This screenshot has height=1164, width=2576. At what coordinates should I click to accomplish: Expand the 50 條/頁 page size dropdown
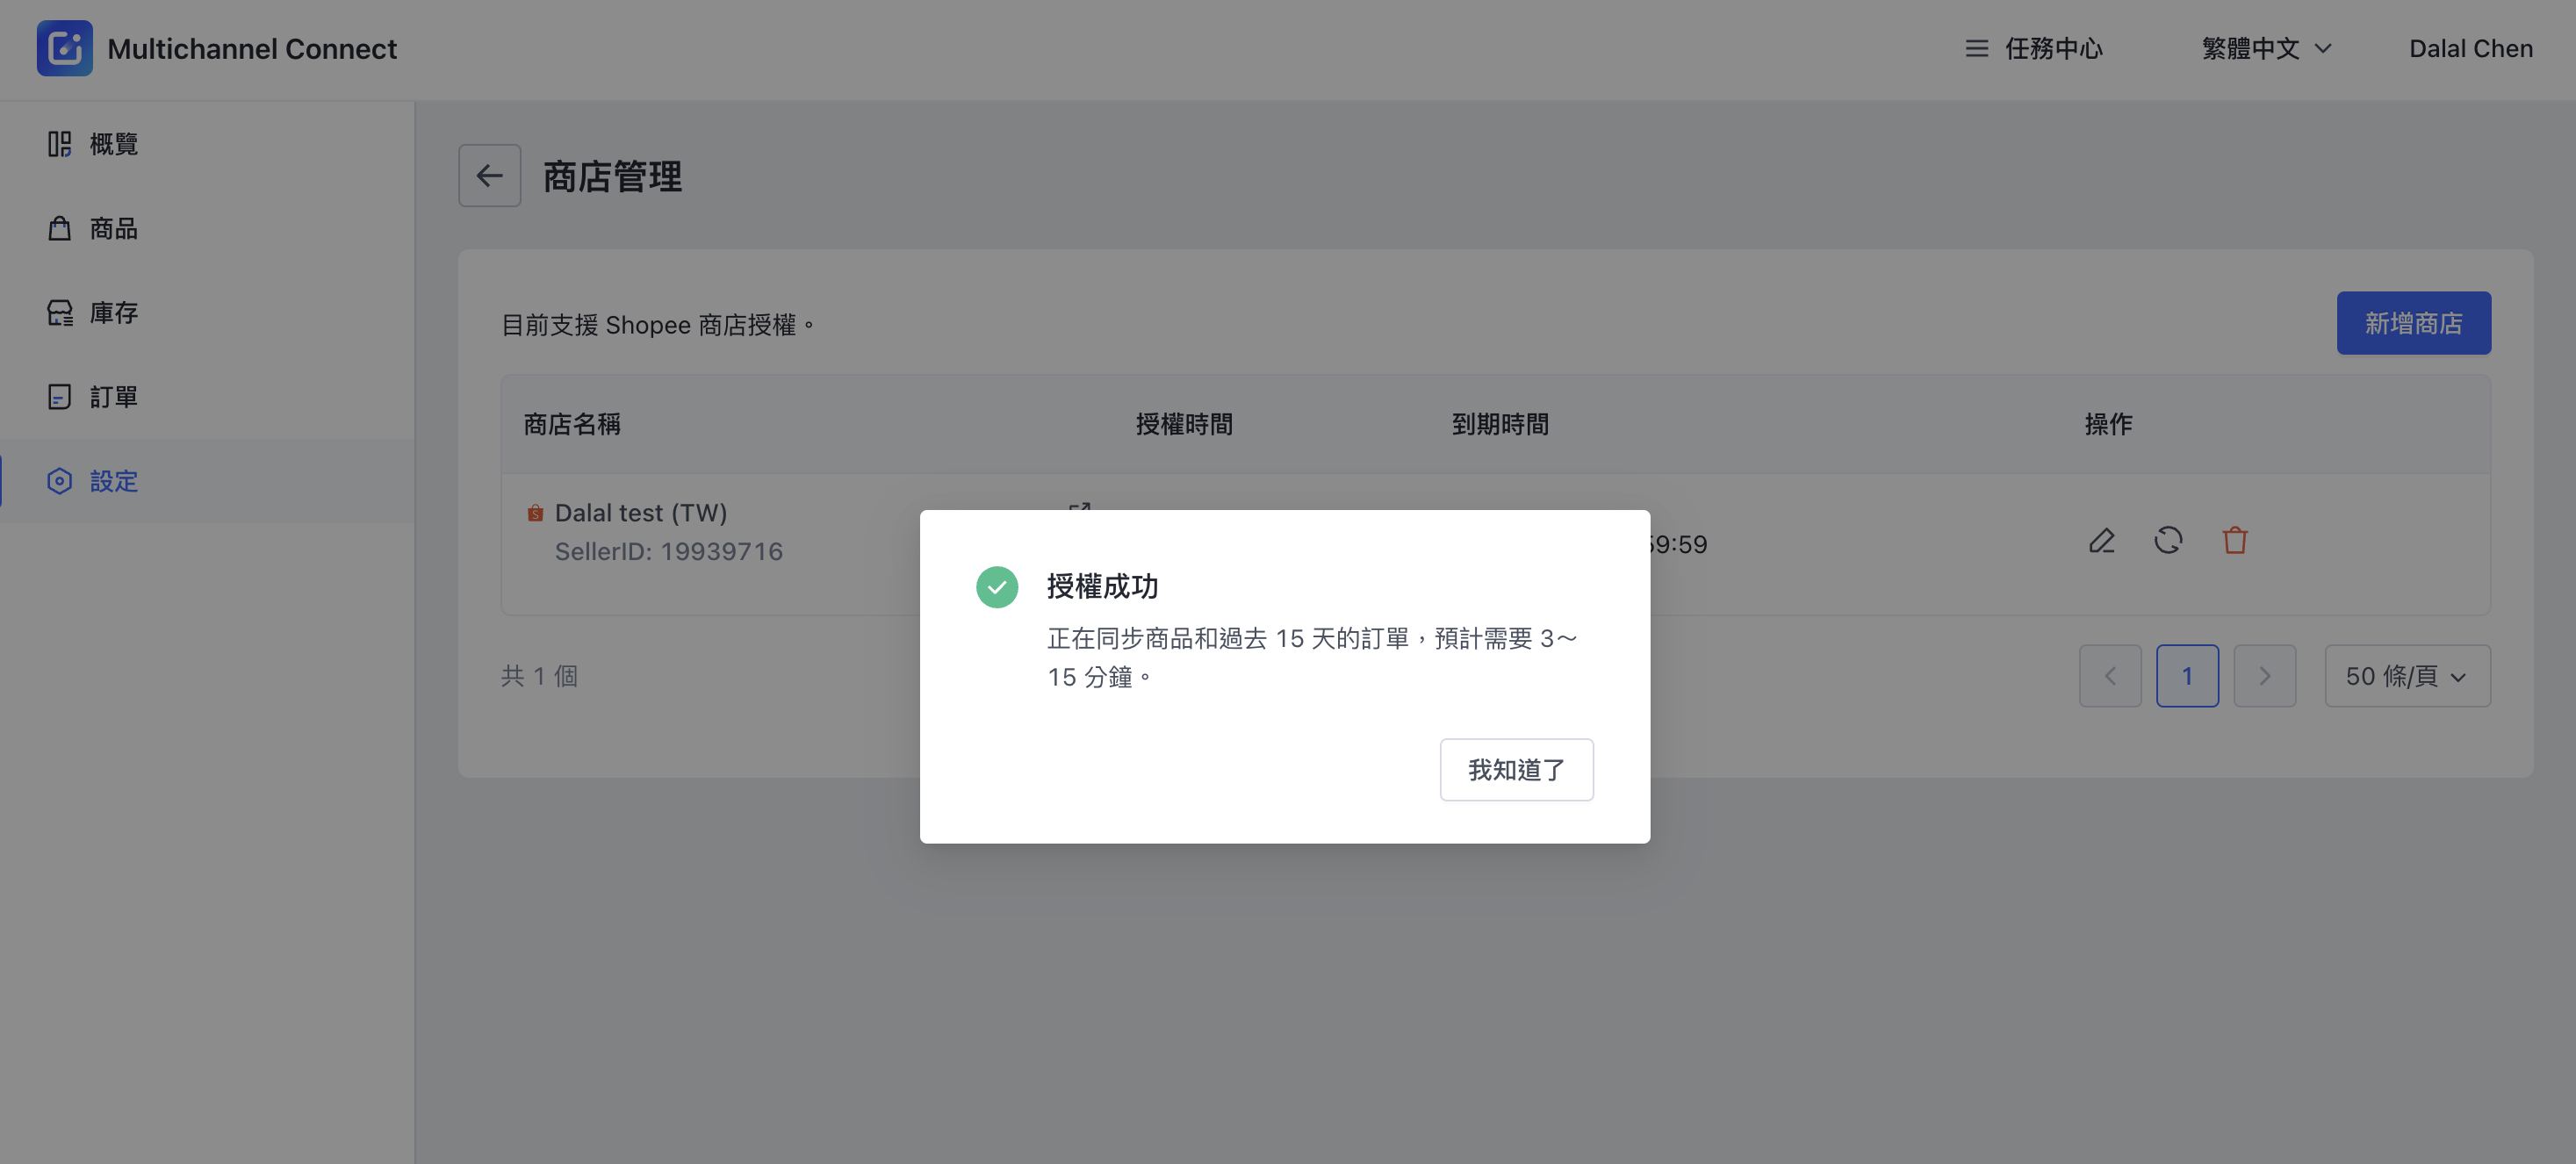2407,676
